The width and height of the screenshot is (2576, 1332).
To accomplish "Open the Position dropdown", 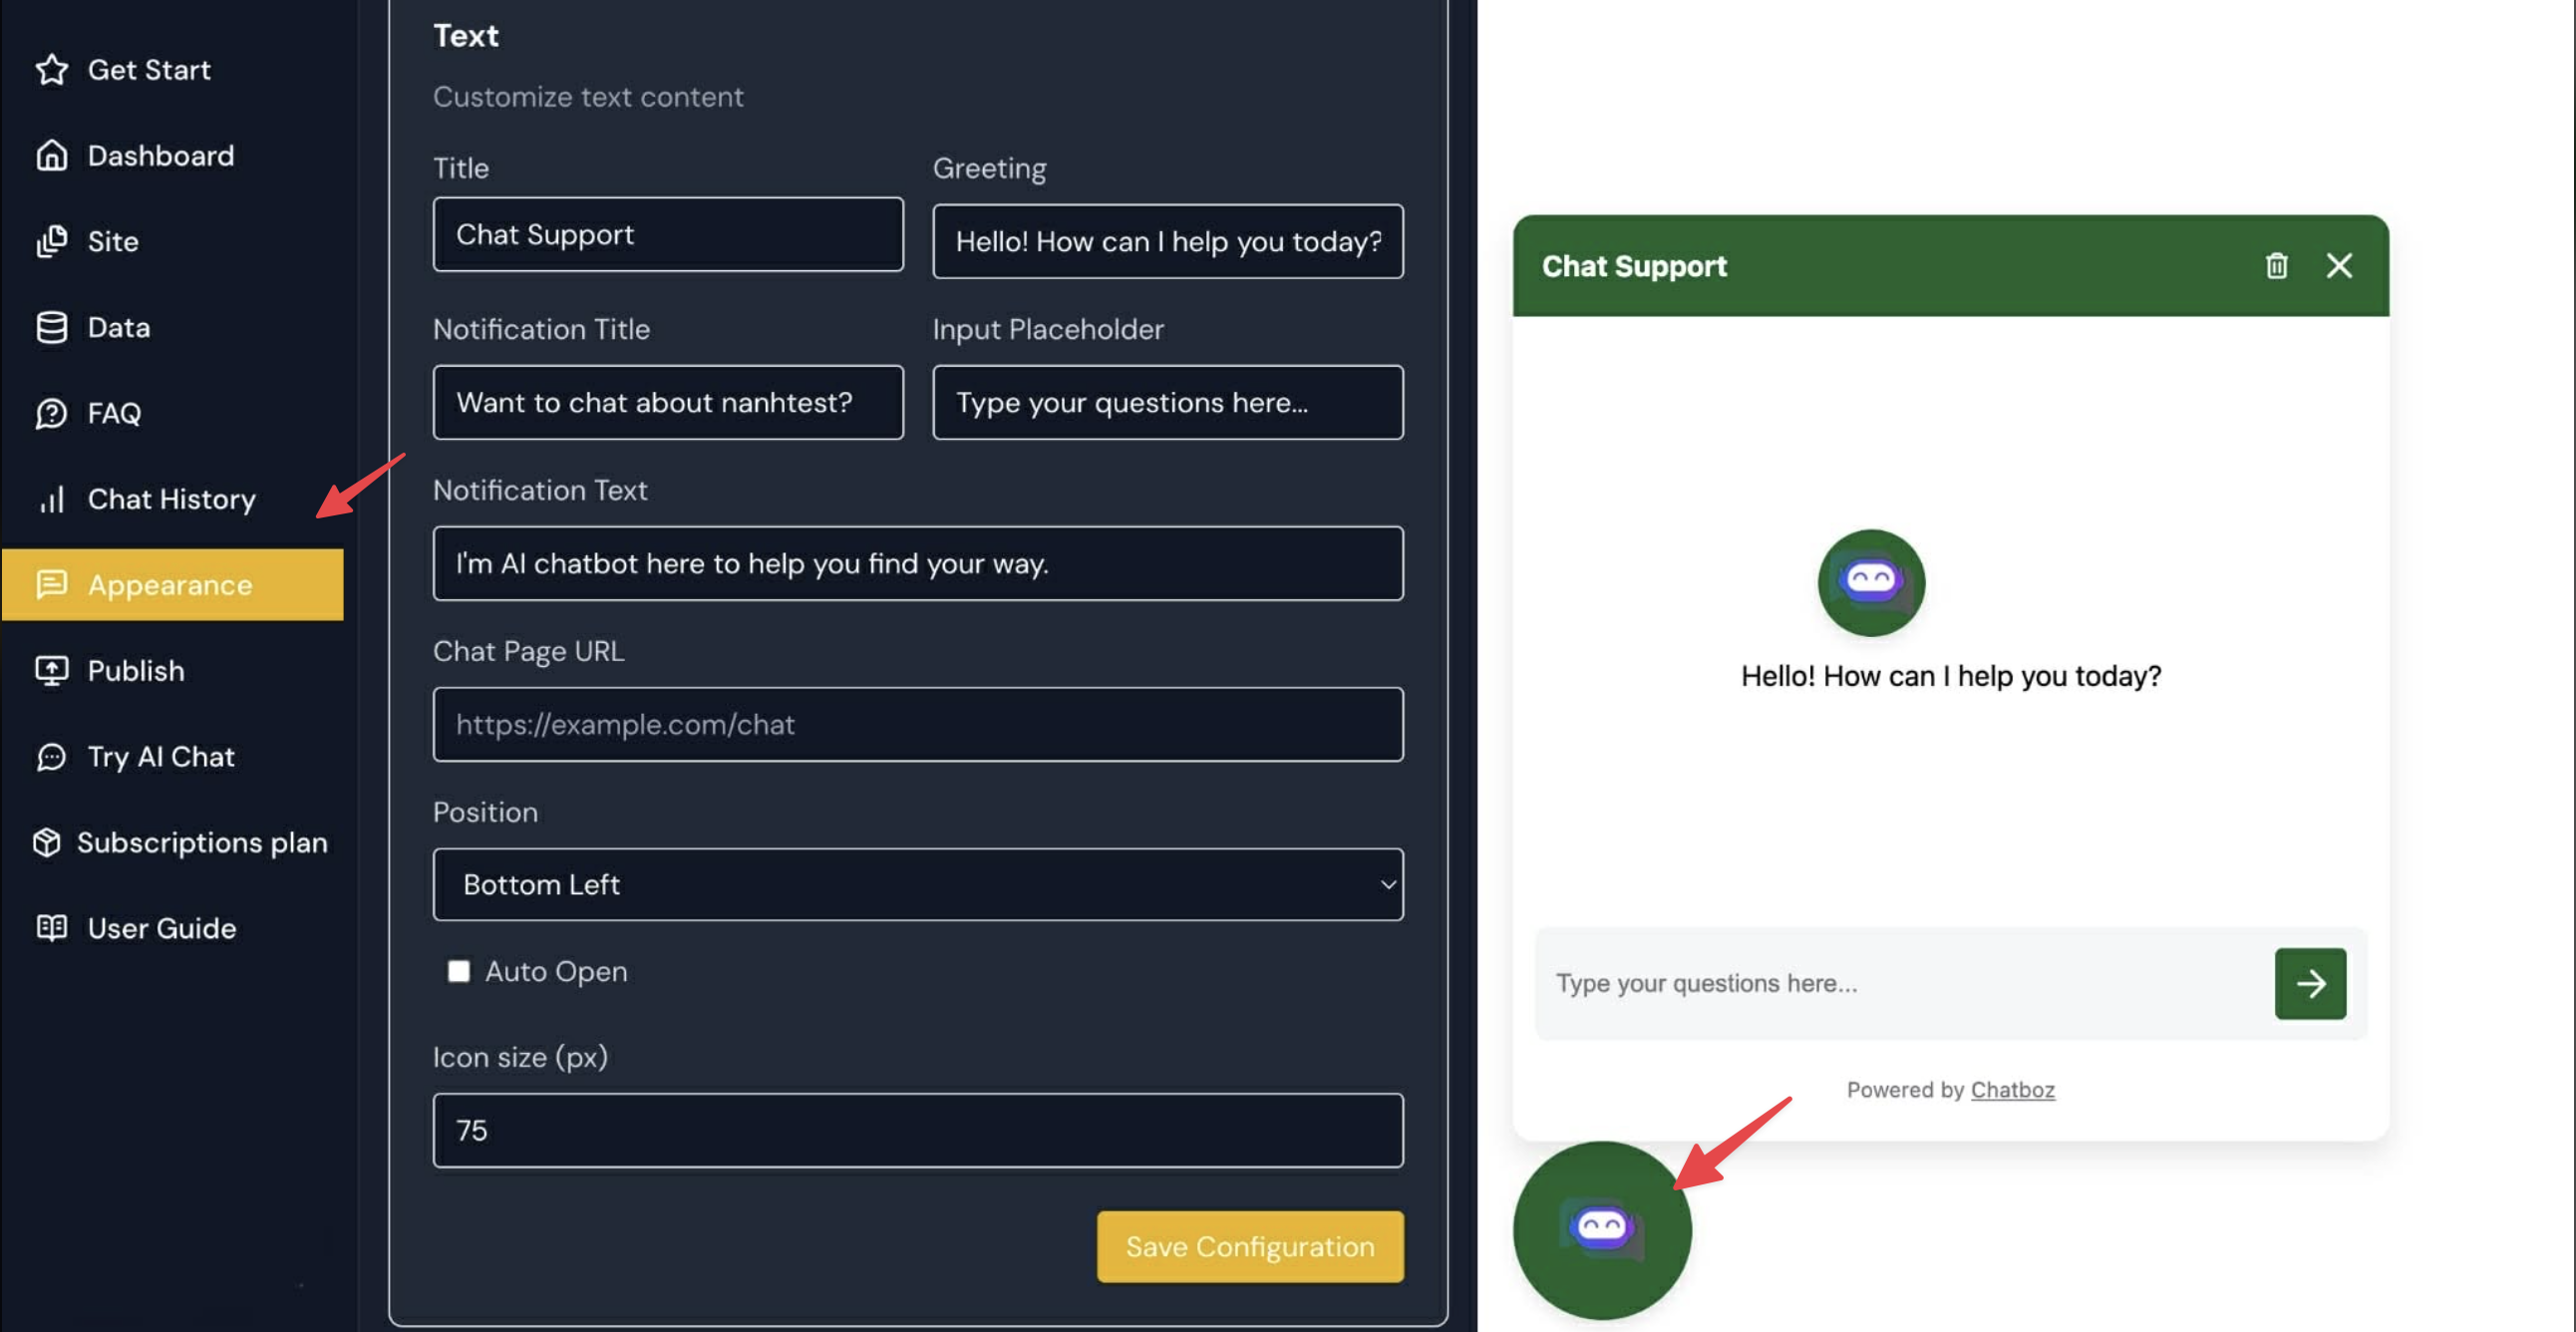I will click(x=917, y=884).
